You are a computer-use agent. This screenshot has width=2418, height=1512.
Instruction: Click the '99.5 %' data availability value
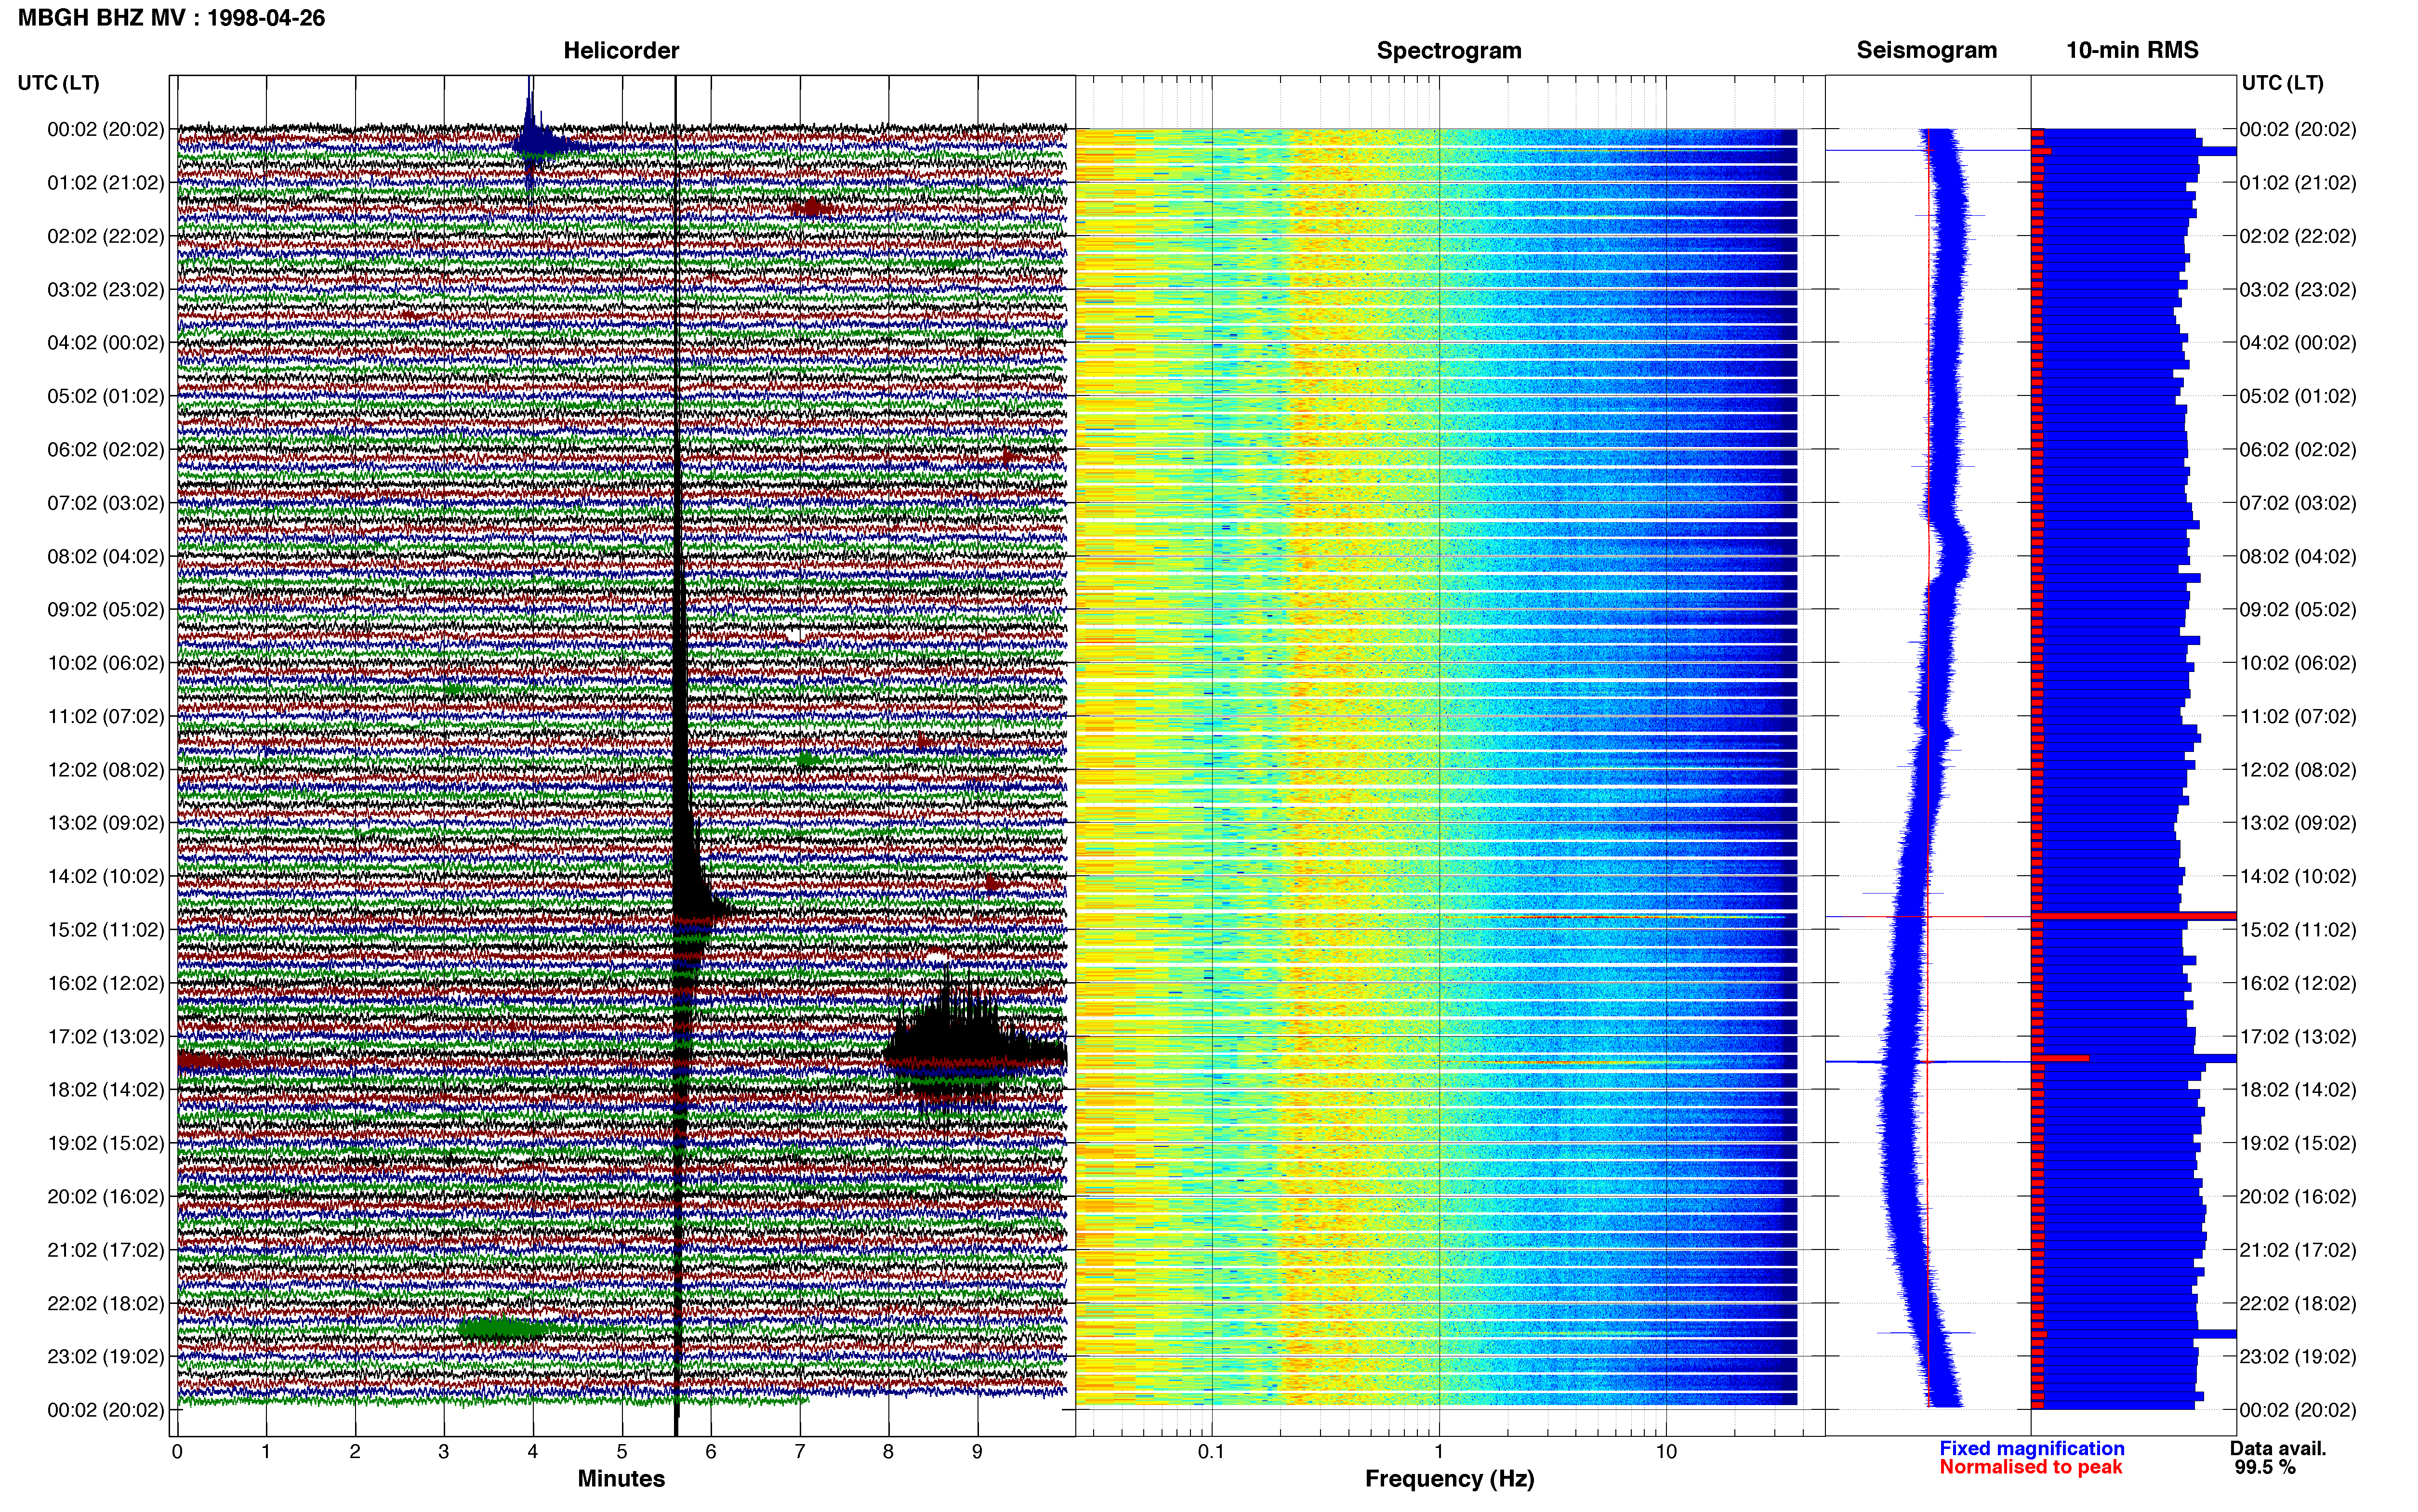2265,1467
